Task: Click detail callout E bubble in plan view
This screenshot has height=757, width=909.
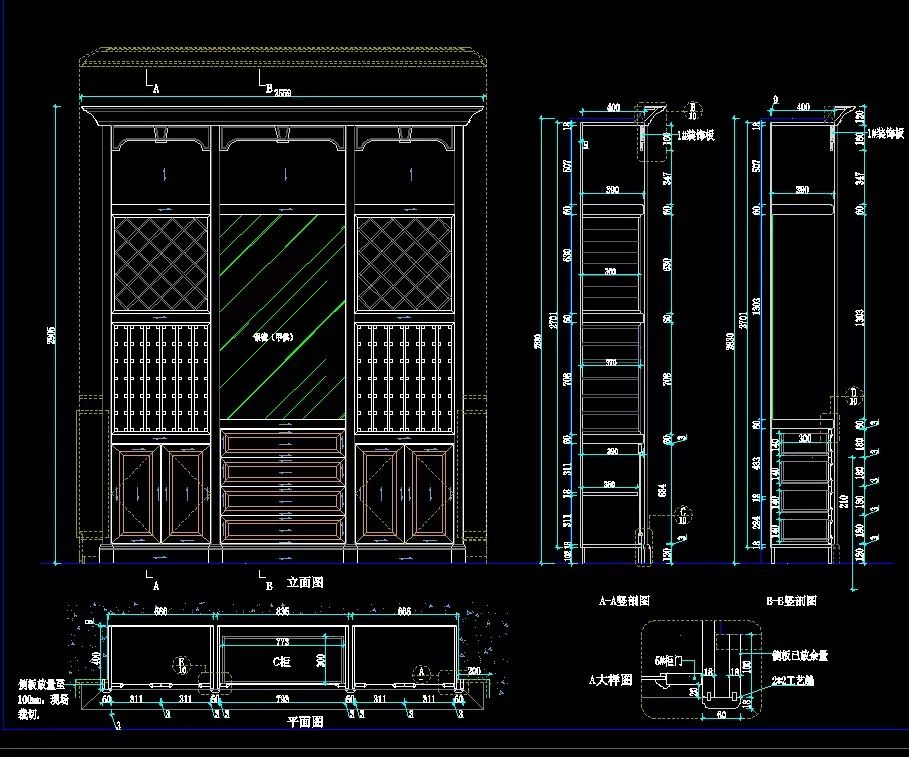Action: click(x=182, y=665)
